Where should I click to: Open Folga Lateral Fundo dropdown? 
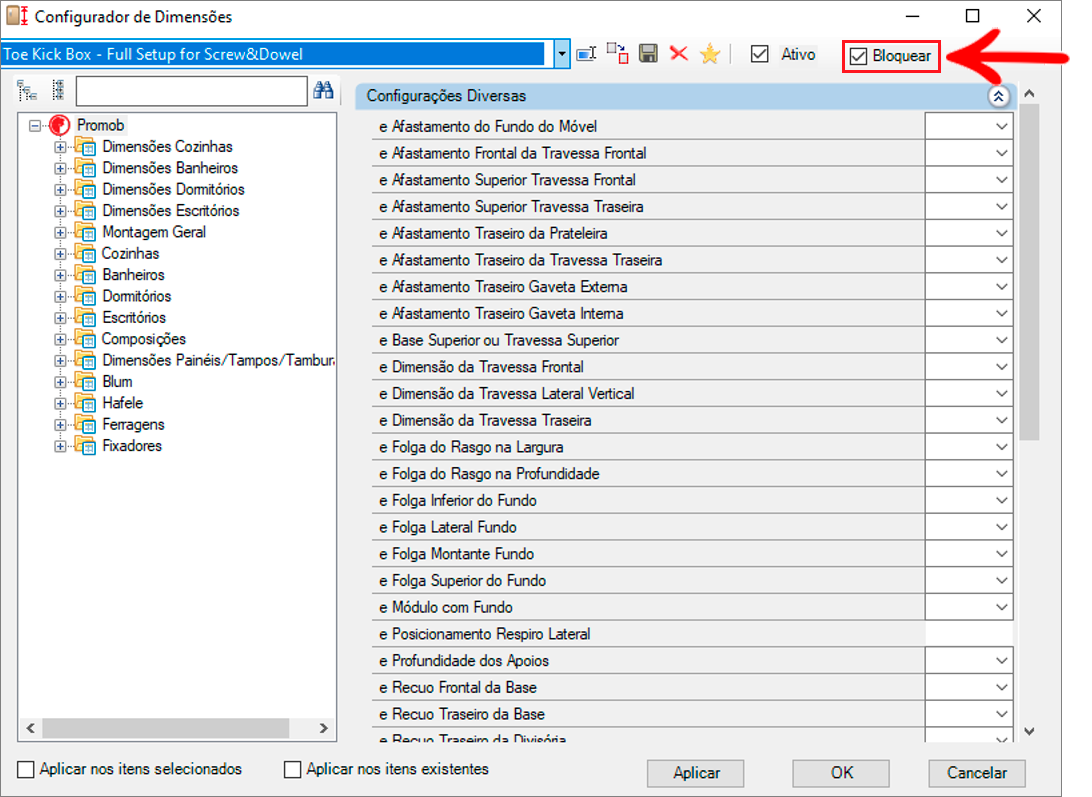pos(1001,527)
